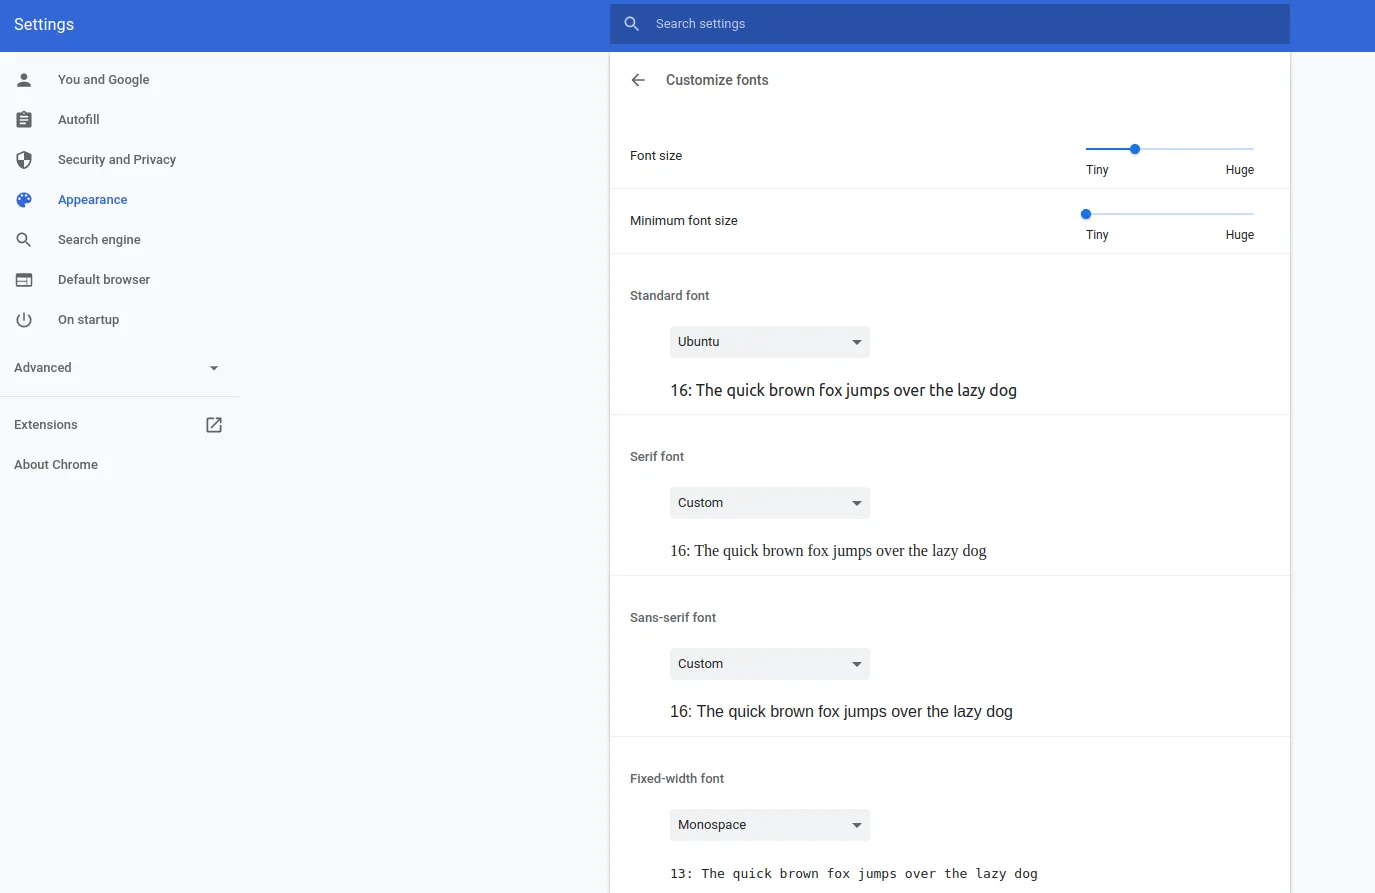Click the Autofill clipboard icon
This screenshot has height=893, width=1375.
tap(24, 120)
